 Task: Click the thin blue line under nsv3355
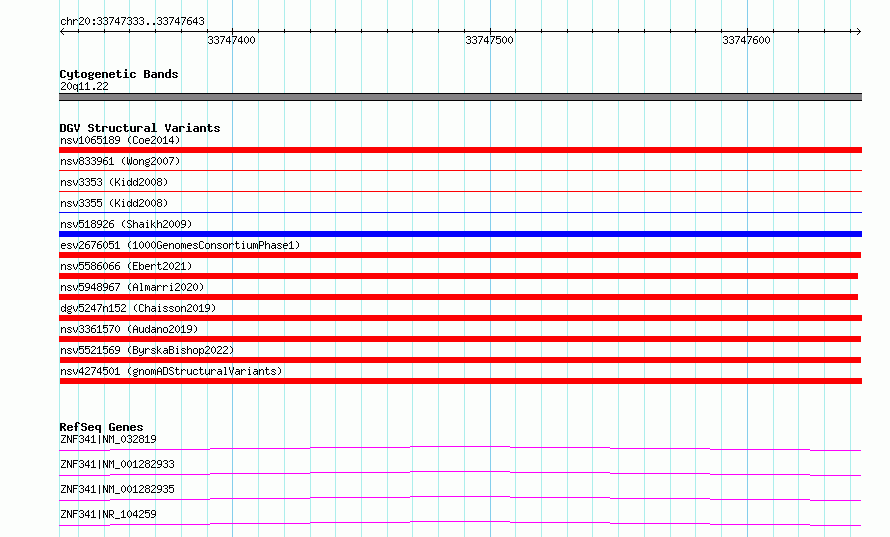(460, 212)
